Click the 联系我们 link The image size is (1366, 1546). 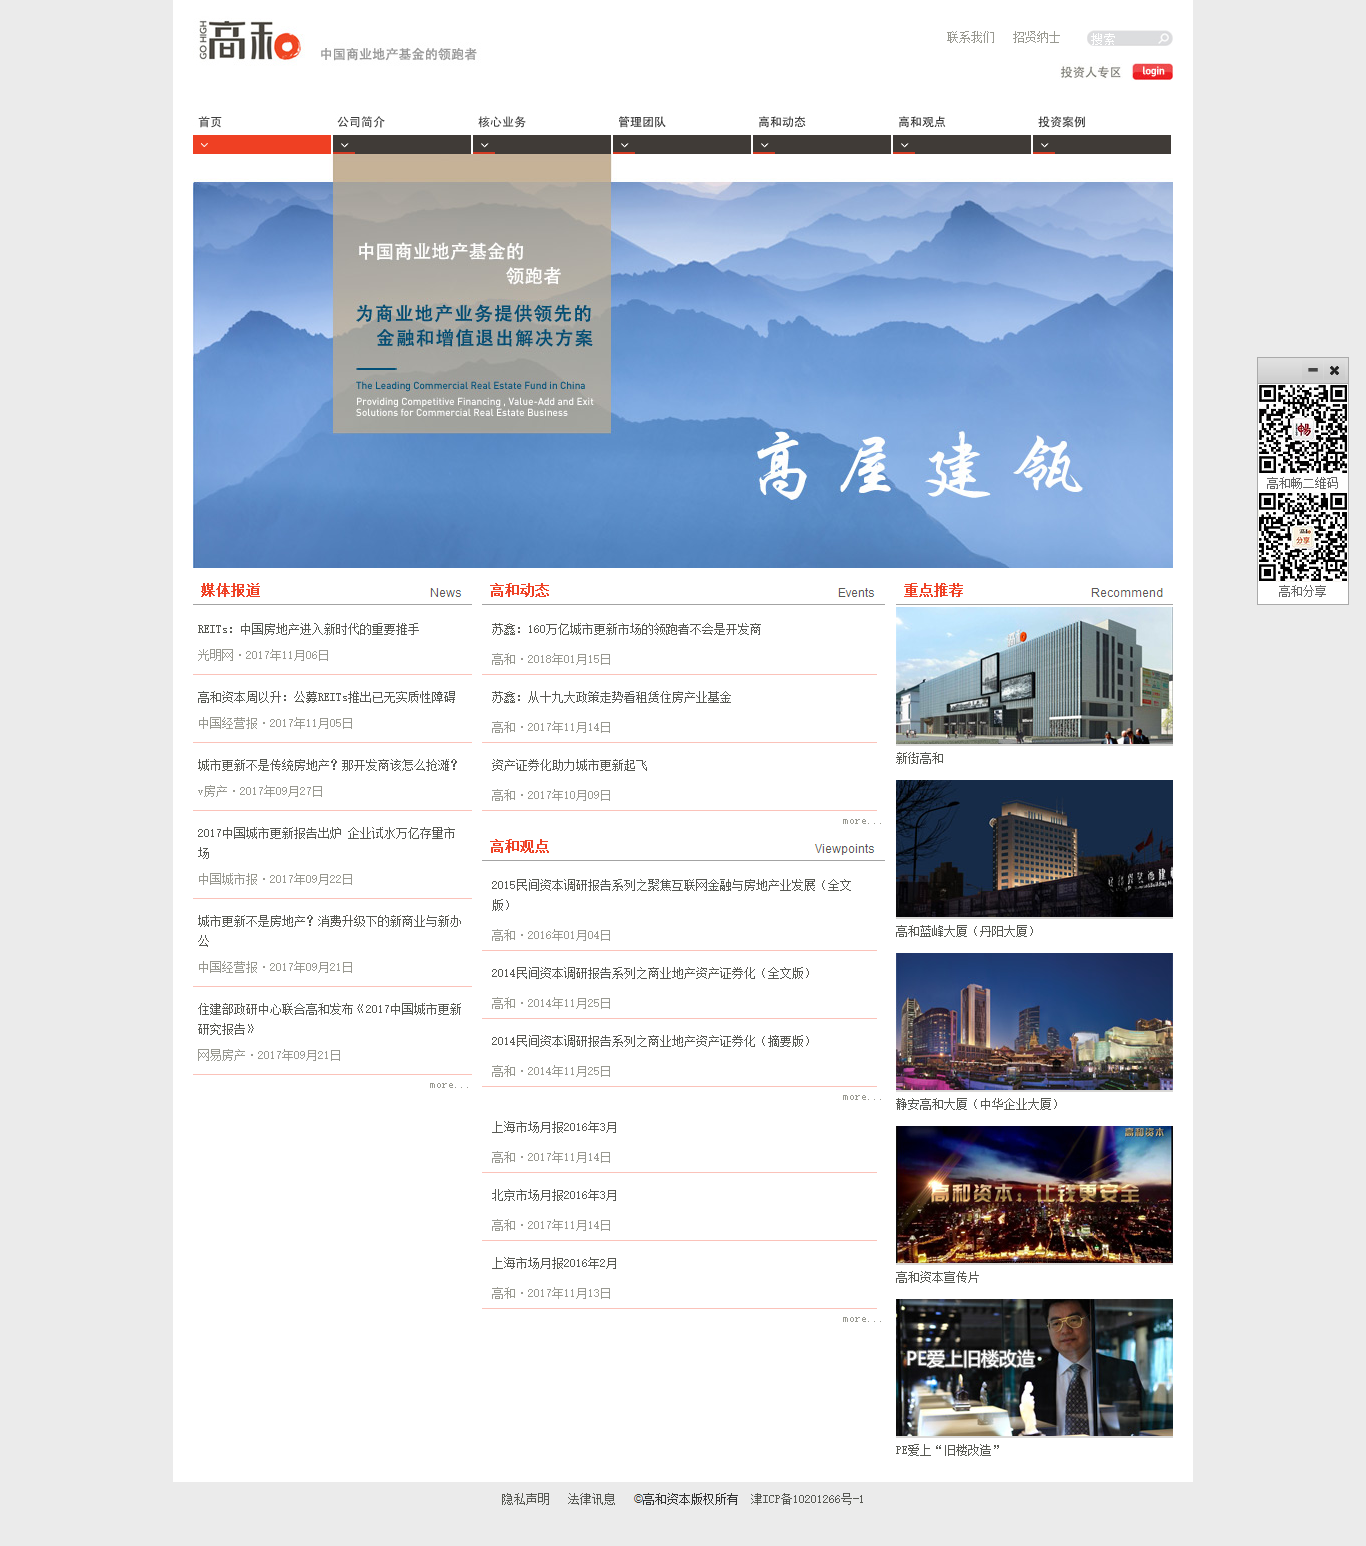[971, 37]
